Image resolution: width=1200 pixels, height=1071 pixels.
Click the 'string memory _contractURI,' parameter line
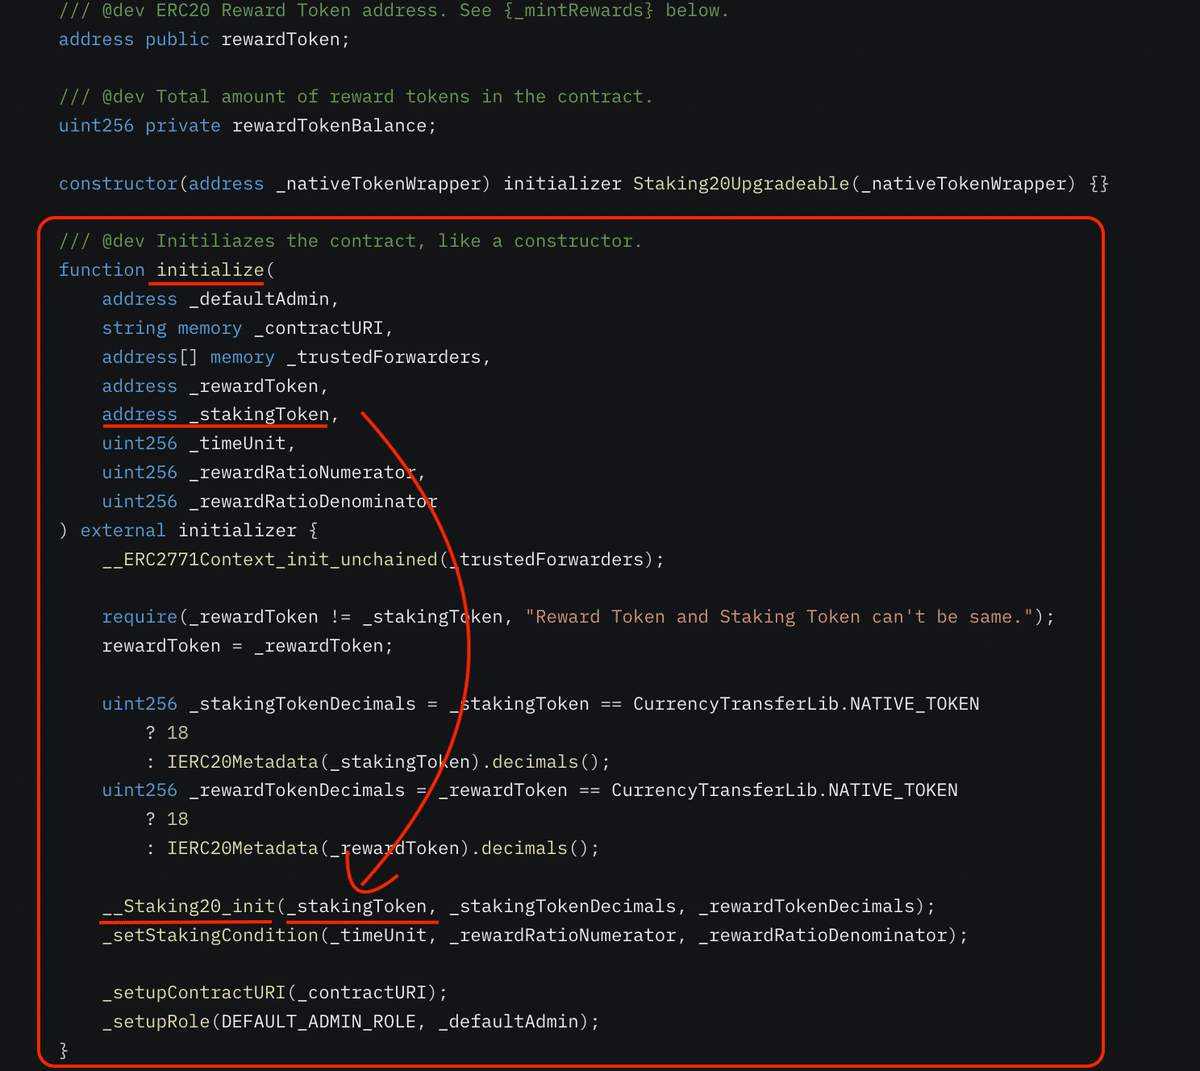(248, 328)
